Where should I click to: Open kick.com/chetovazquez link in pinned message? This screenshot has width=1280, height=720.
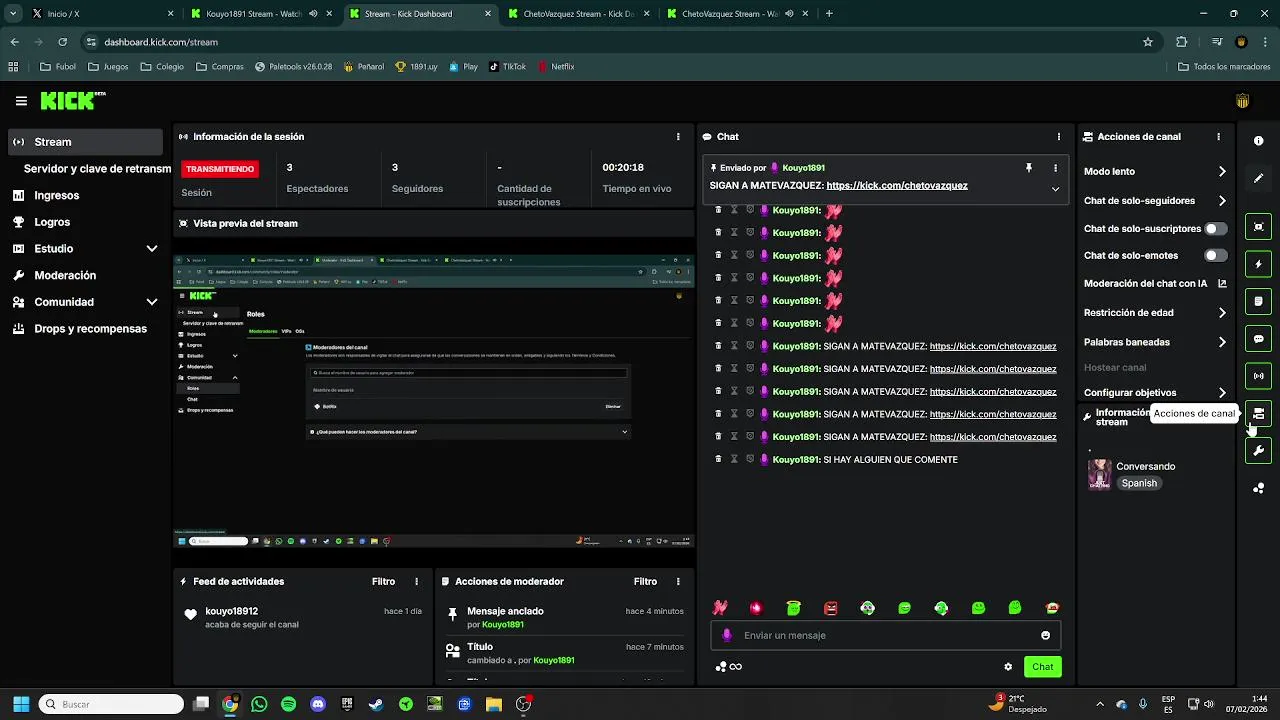tap(897, 186)
